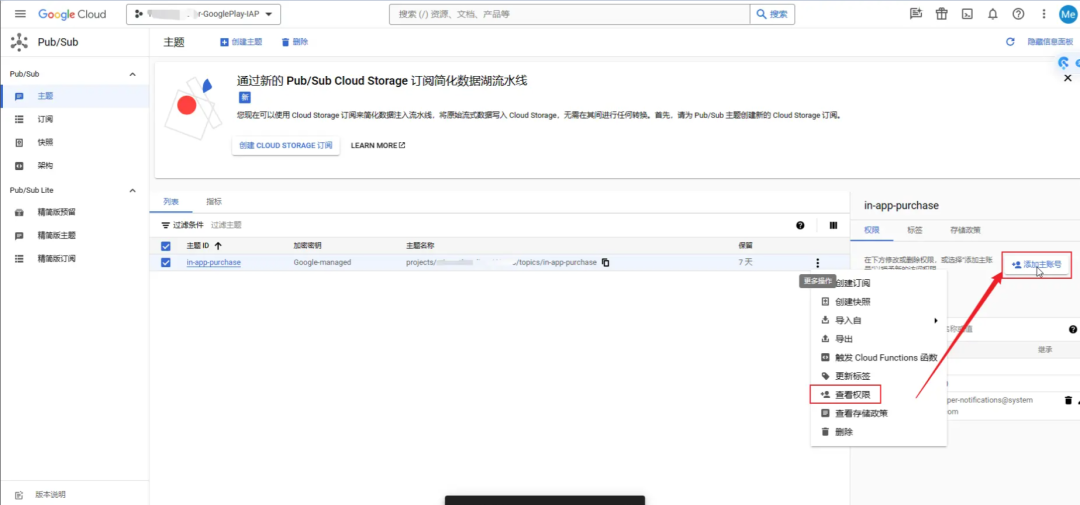This screenshot has width=1080, height=505.
Task: Activate Cloud Shell terminal icon
Action: [967, 14]
